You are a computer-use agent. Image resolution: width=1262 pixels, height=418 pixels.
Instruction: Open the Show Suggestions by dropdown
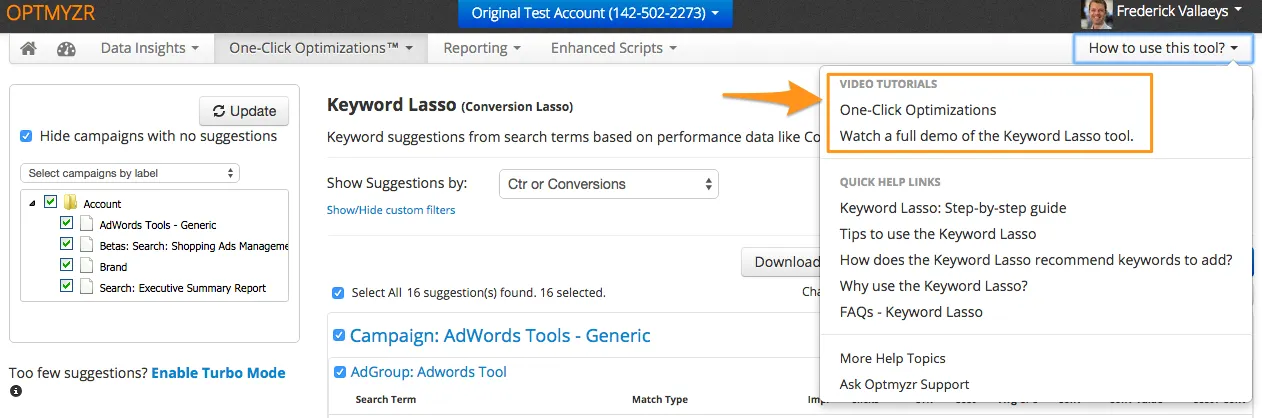point(608,184)
